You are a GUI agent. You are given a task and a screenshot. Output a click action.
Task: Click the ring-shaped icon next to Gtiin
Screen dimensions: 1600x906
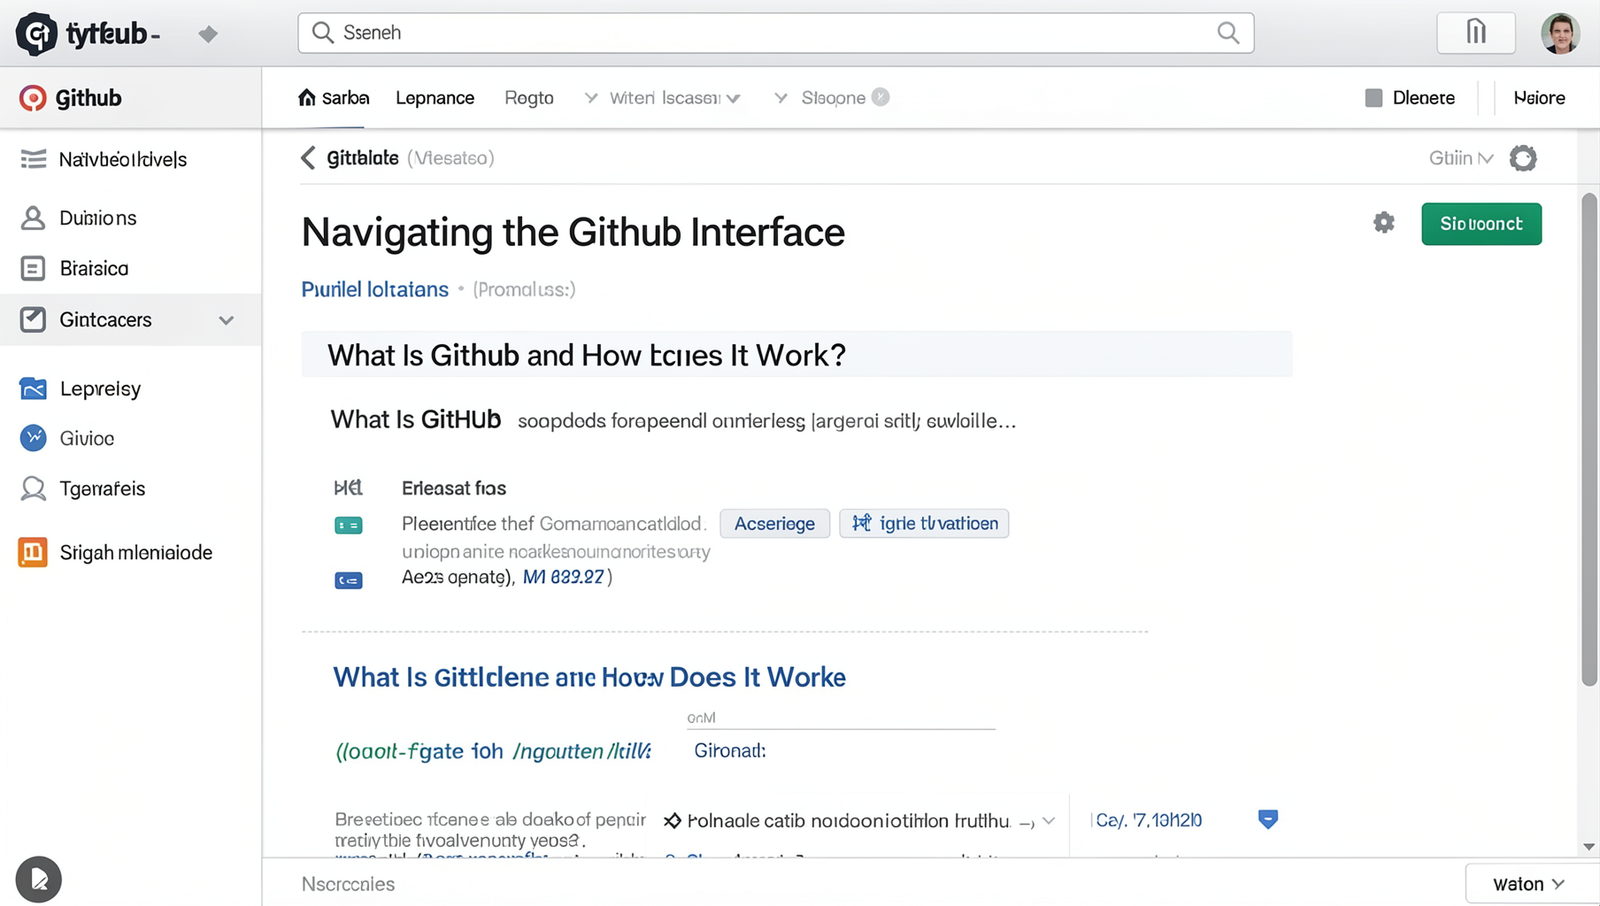(x=1523, y=158)
